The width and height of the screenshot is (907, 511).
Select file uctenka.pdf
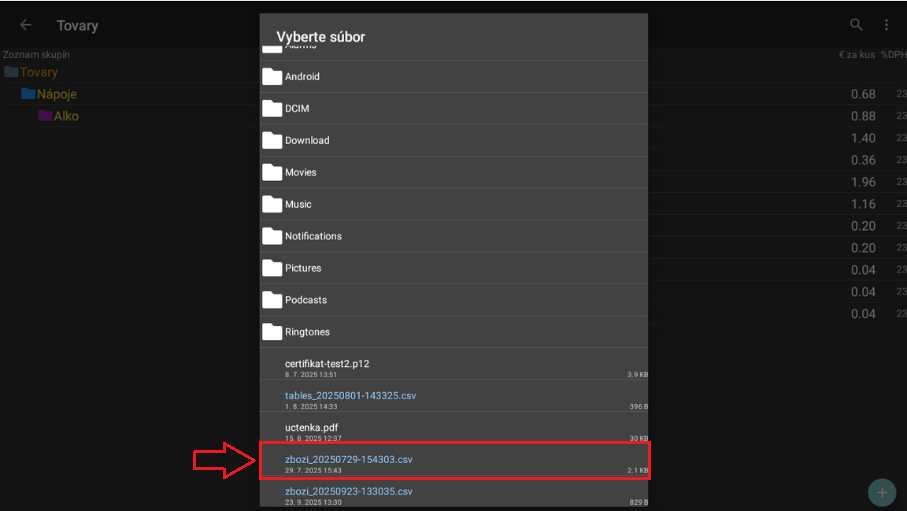pos(311,429)
